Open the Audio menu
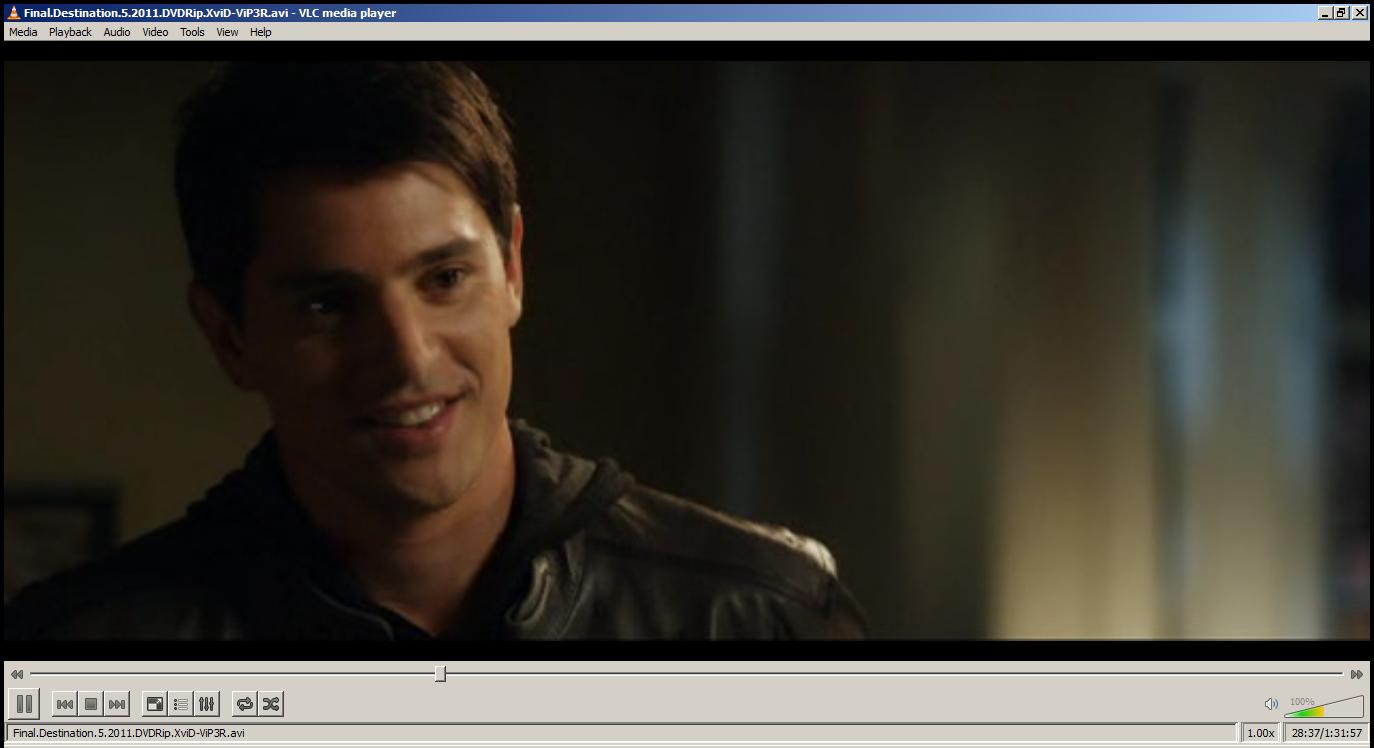The height and width of the screenshot is (748, 1374). (117, 32)
